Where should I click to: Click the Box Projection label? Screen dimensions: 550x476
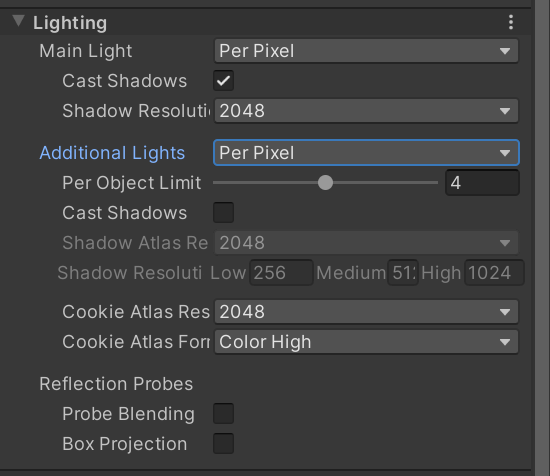coord(125,444)
